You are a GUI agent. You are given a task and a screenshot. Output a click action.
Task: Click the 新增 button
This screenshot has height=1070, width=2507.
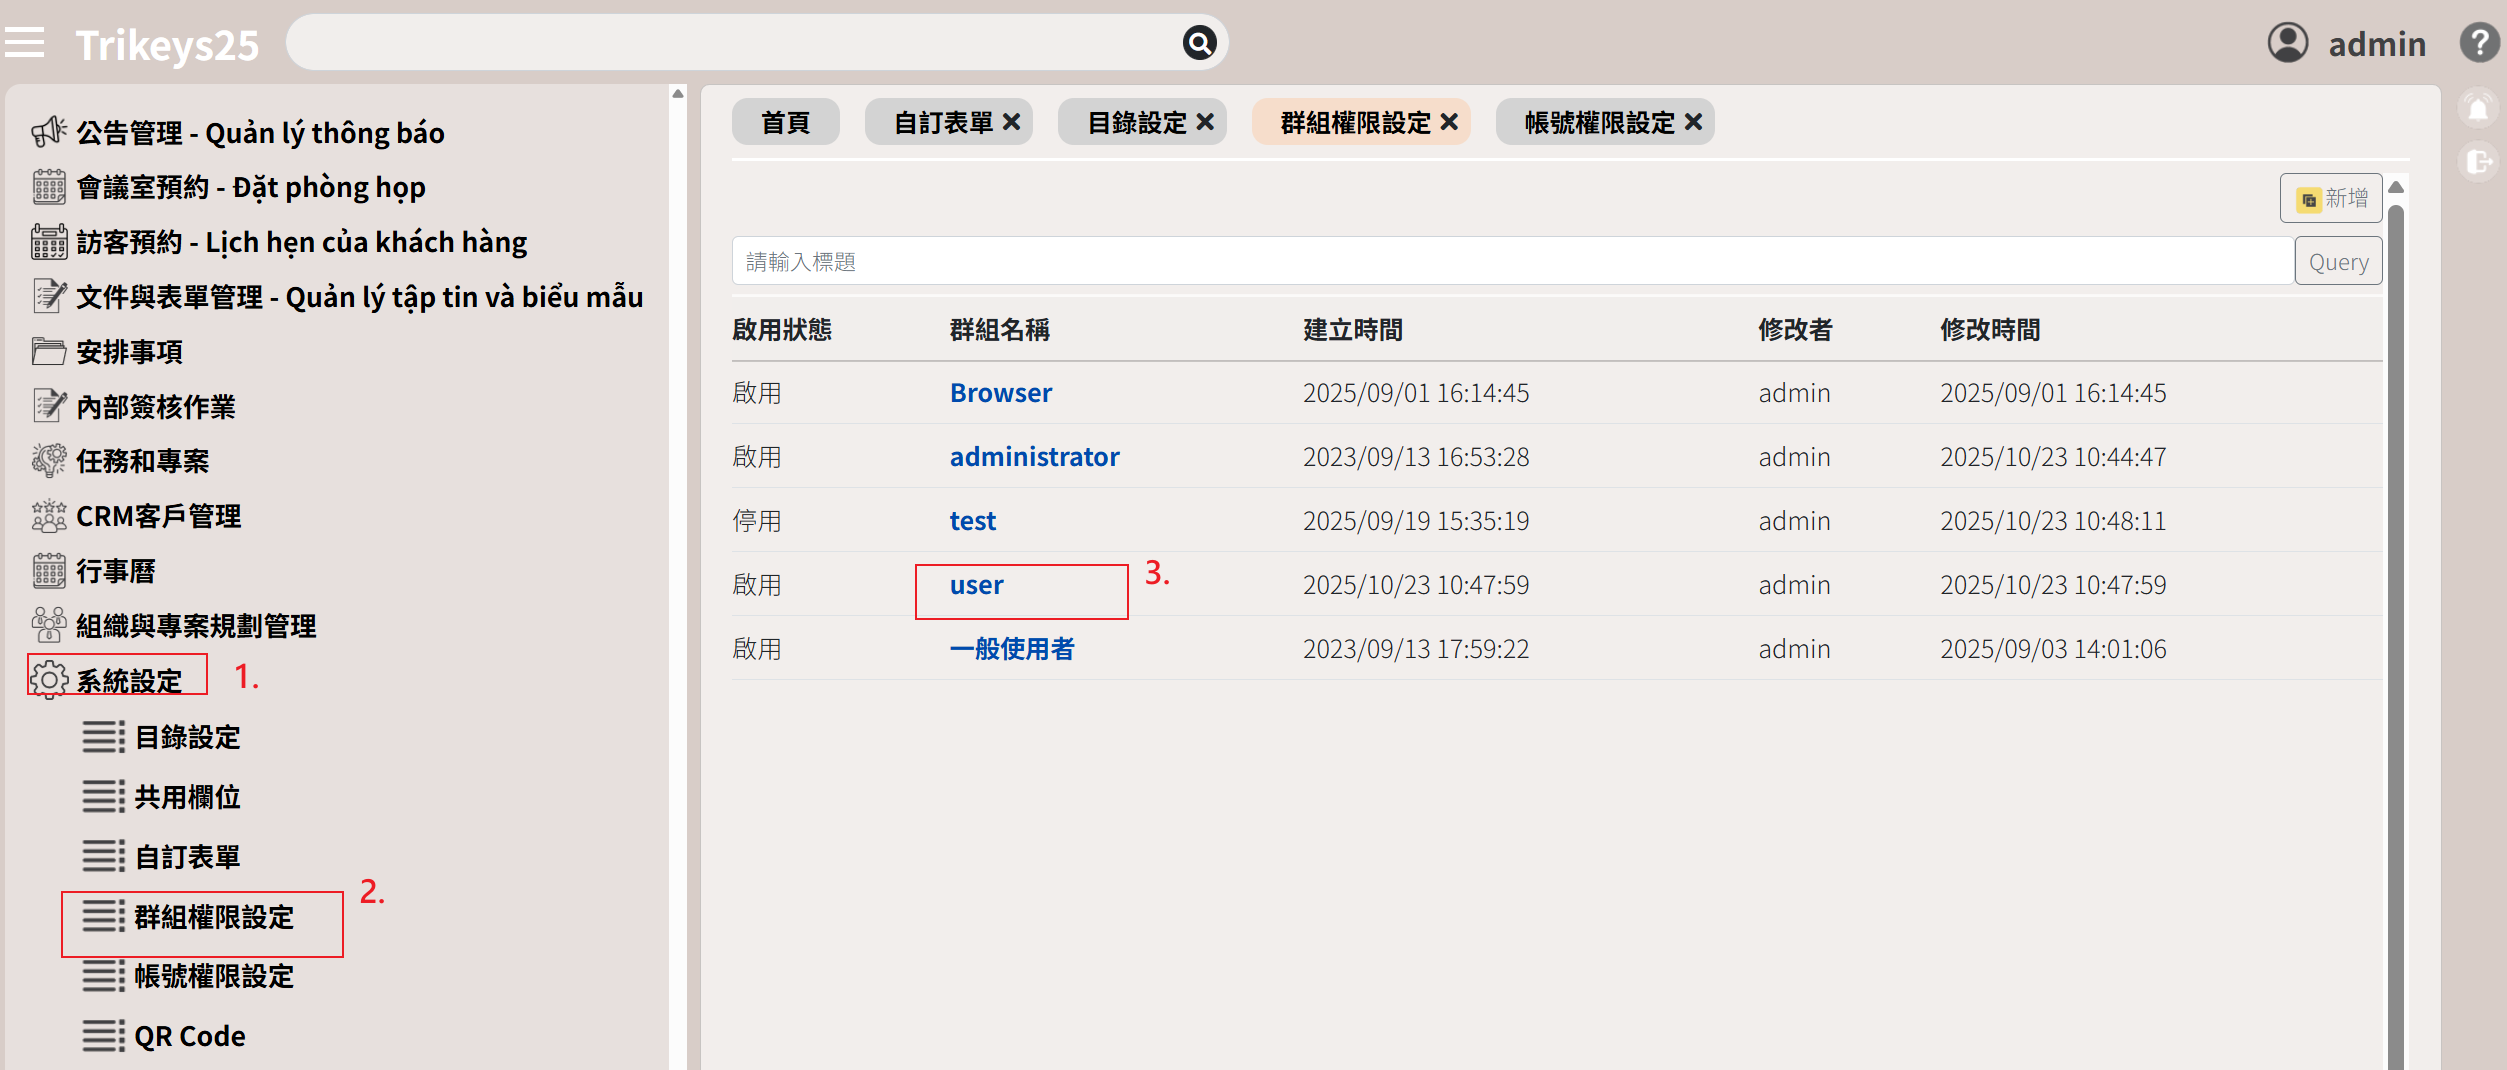[2331, 198]
